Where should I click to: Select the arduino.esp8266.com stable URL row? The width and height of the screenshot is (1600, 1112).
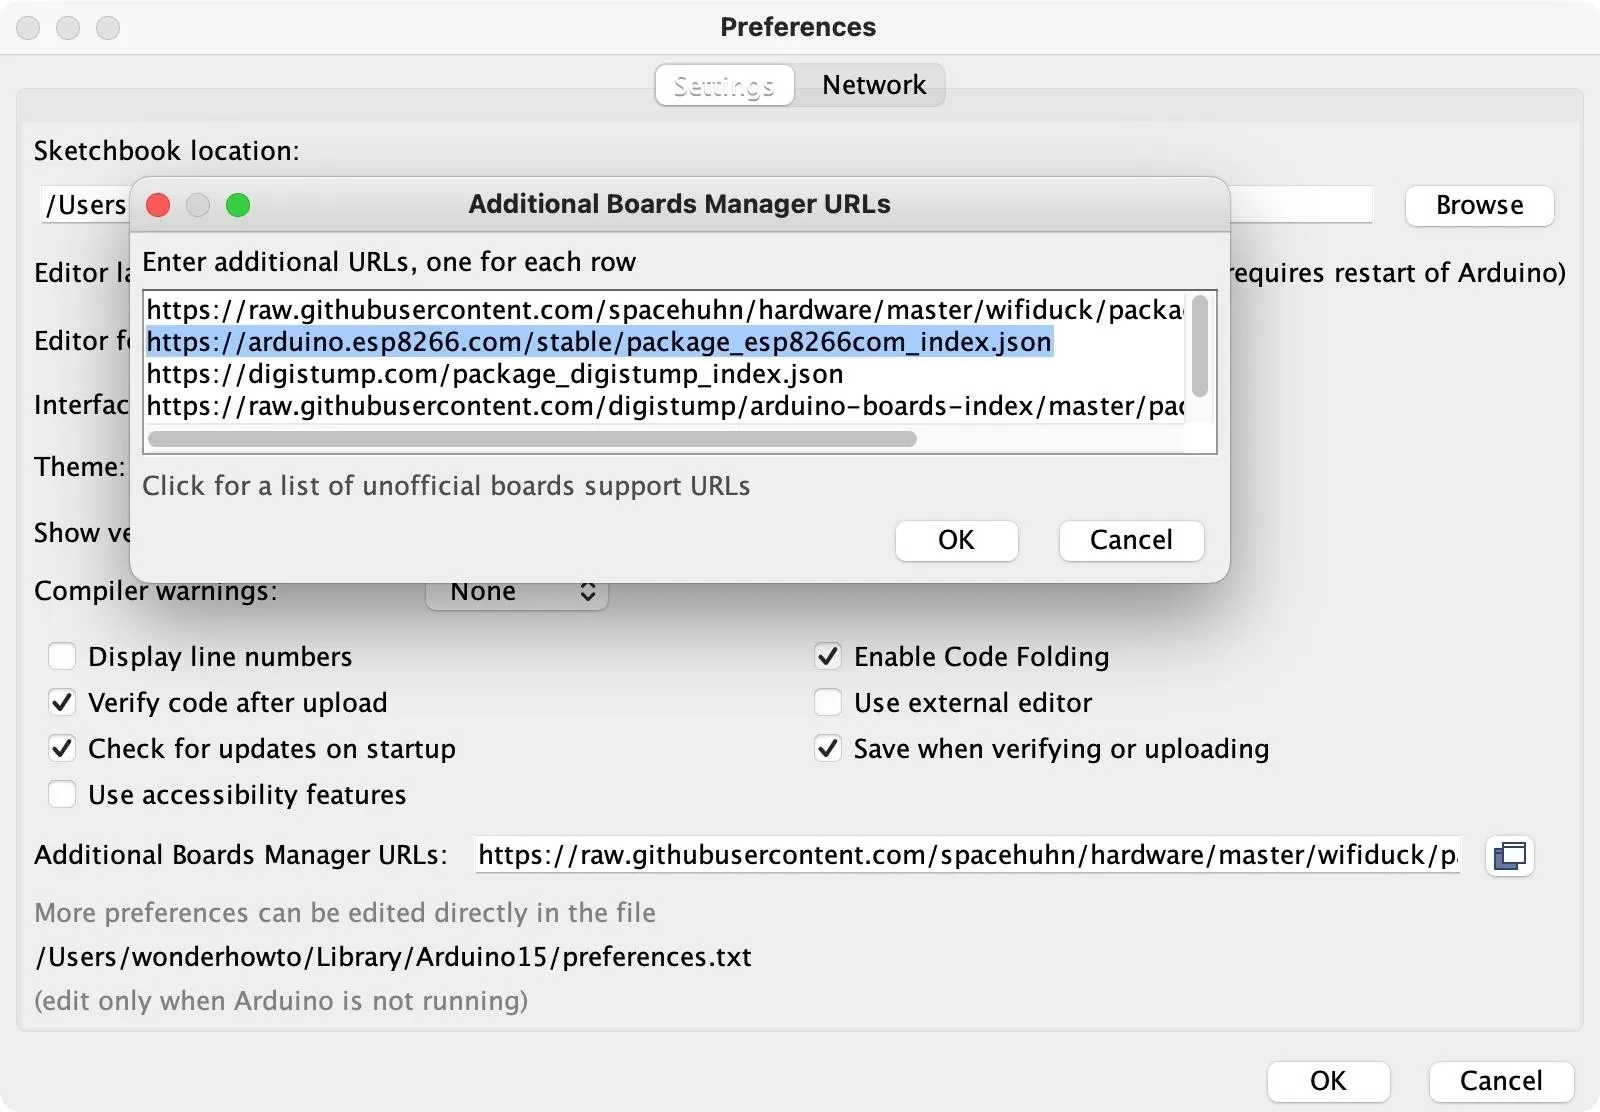click(x=599, y=342)
